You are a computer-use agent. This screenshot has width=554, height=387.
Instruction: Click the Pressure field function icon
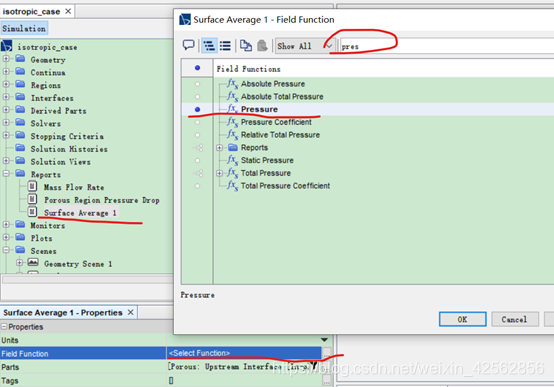[x=232, y=109]
